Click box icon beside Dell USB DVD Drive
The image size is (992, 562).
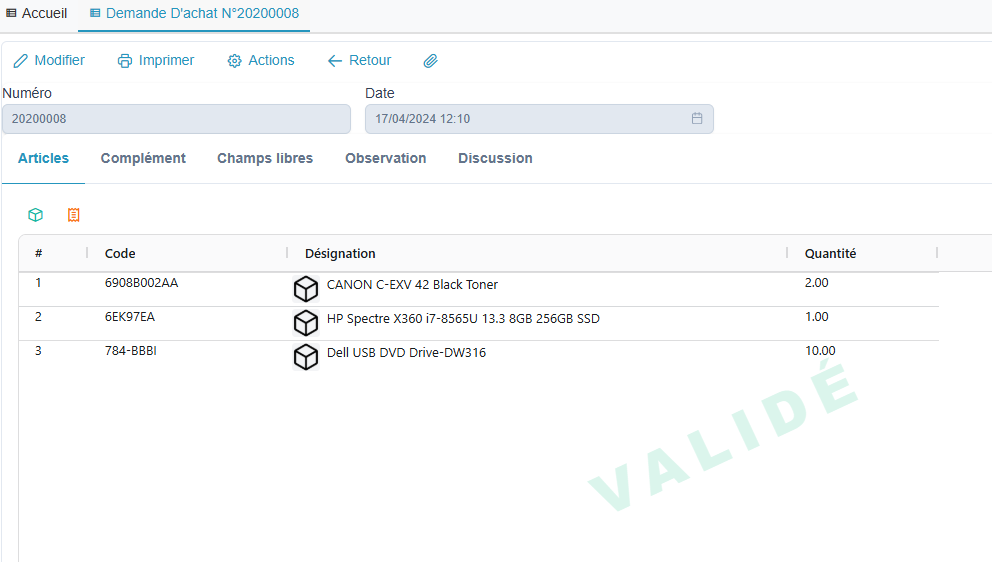point(305,357)
